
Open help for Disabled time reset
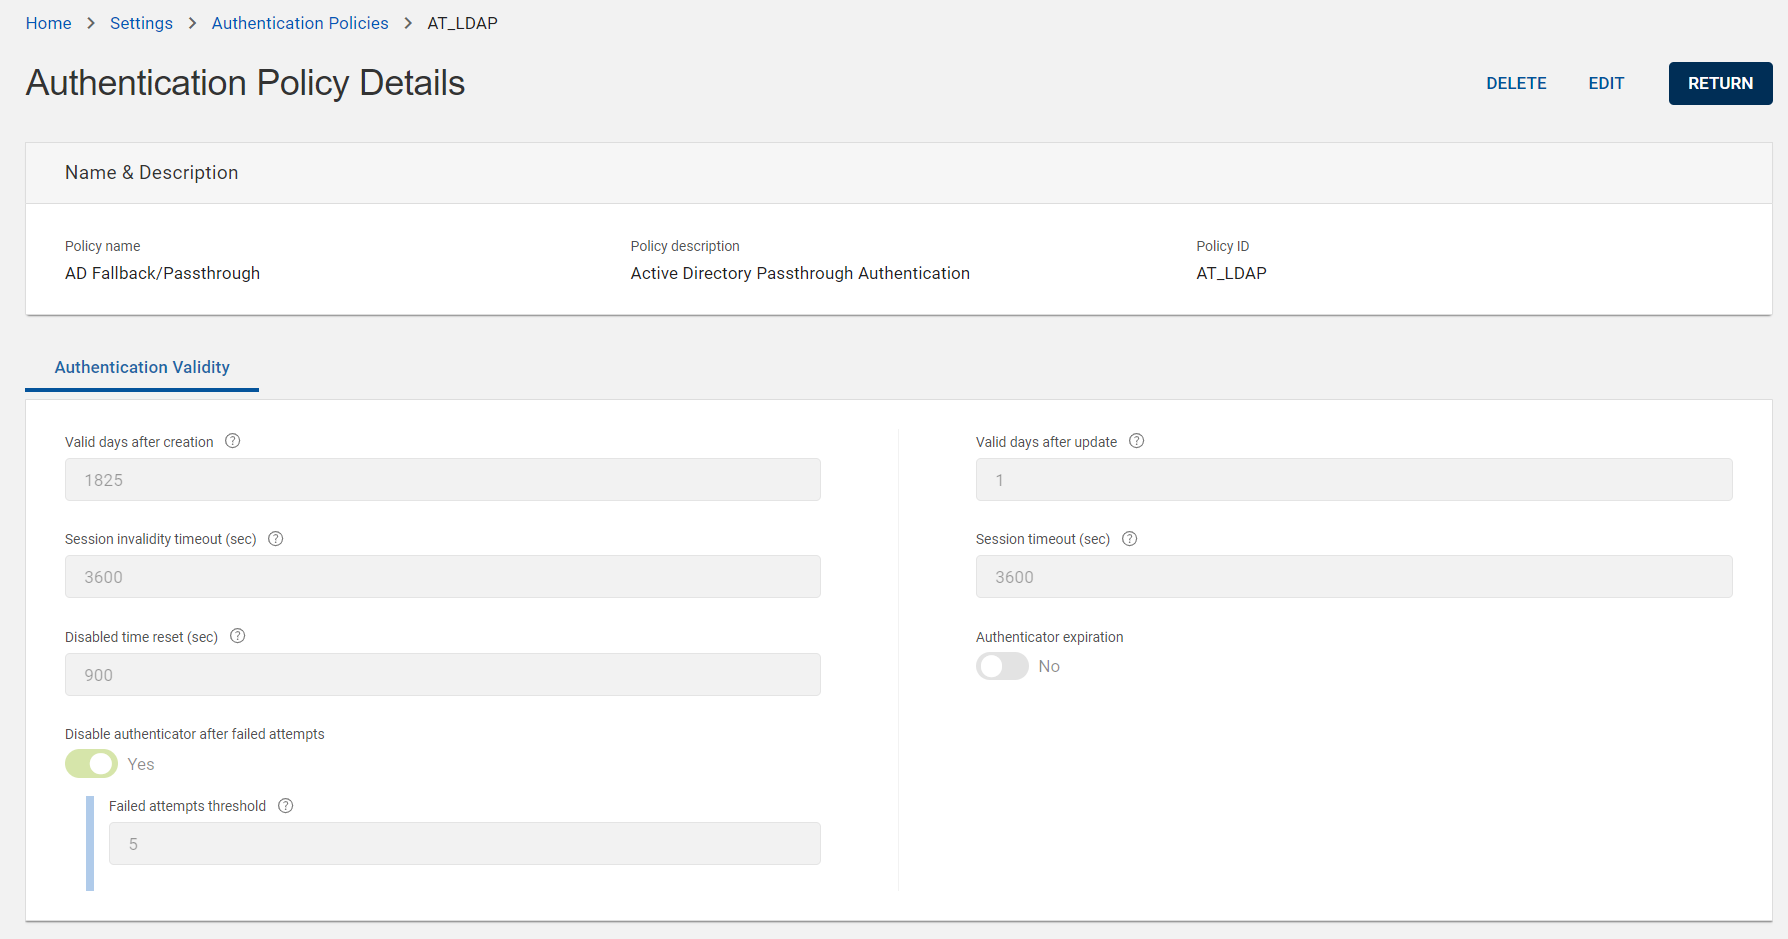(x=237, y=635)
